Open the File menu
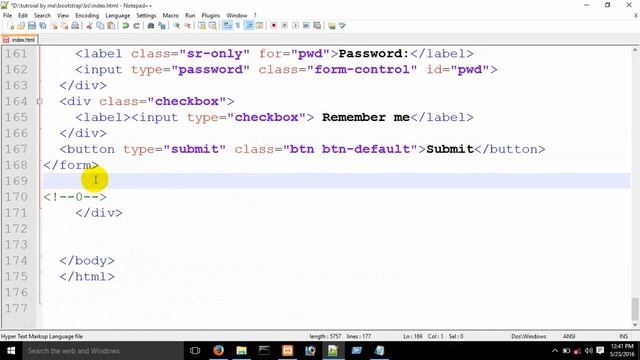Screen dimensions: 640x360 click(x=7, y=16)
